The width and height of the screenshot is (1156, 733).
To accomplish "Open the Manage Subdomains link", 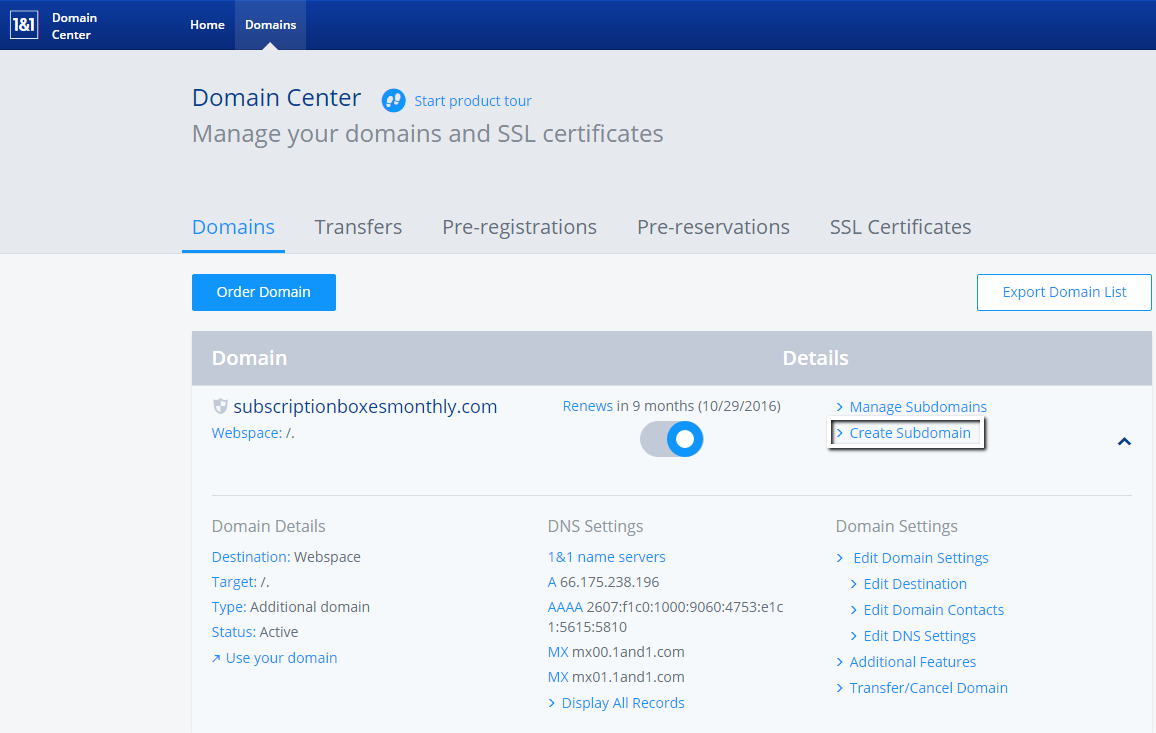I will [918, 407].
